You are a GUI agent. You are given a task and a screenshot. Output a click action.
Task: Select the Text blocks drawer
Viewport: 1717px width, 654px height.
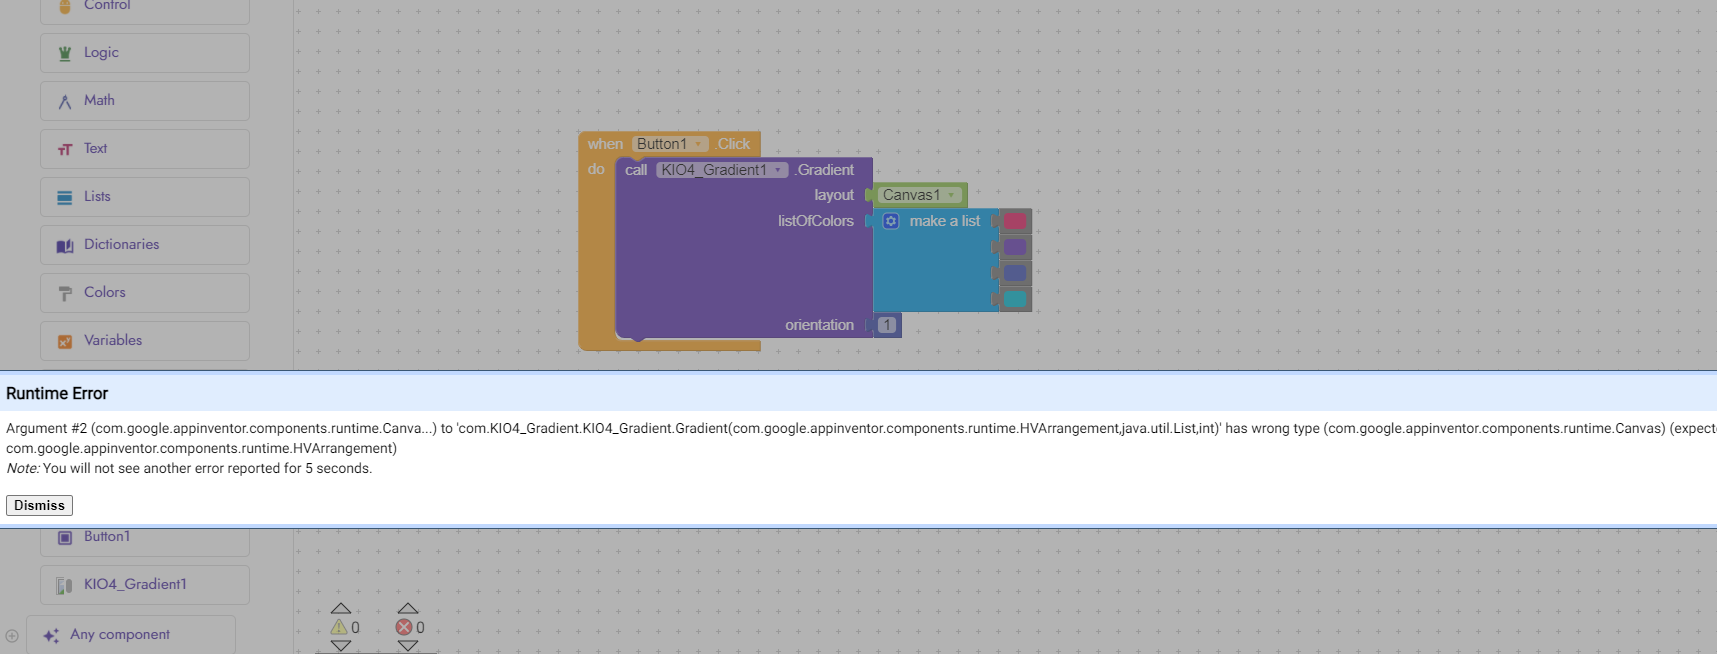tap(95, 149)
